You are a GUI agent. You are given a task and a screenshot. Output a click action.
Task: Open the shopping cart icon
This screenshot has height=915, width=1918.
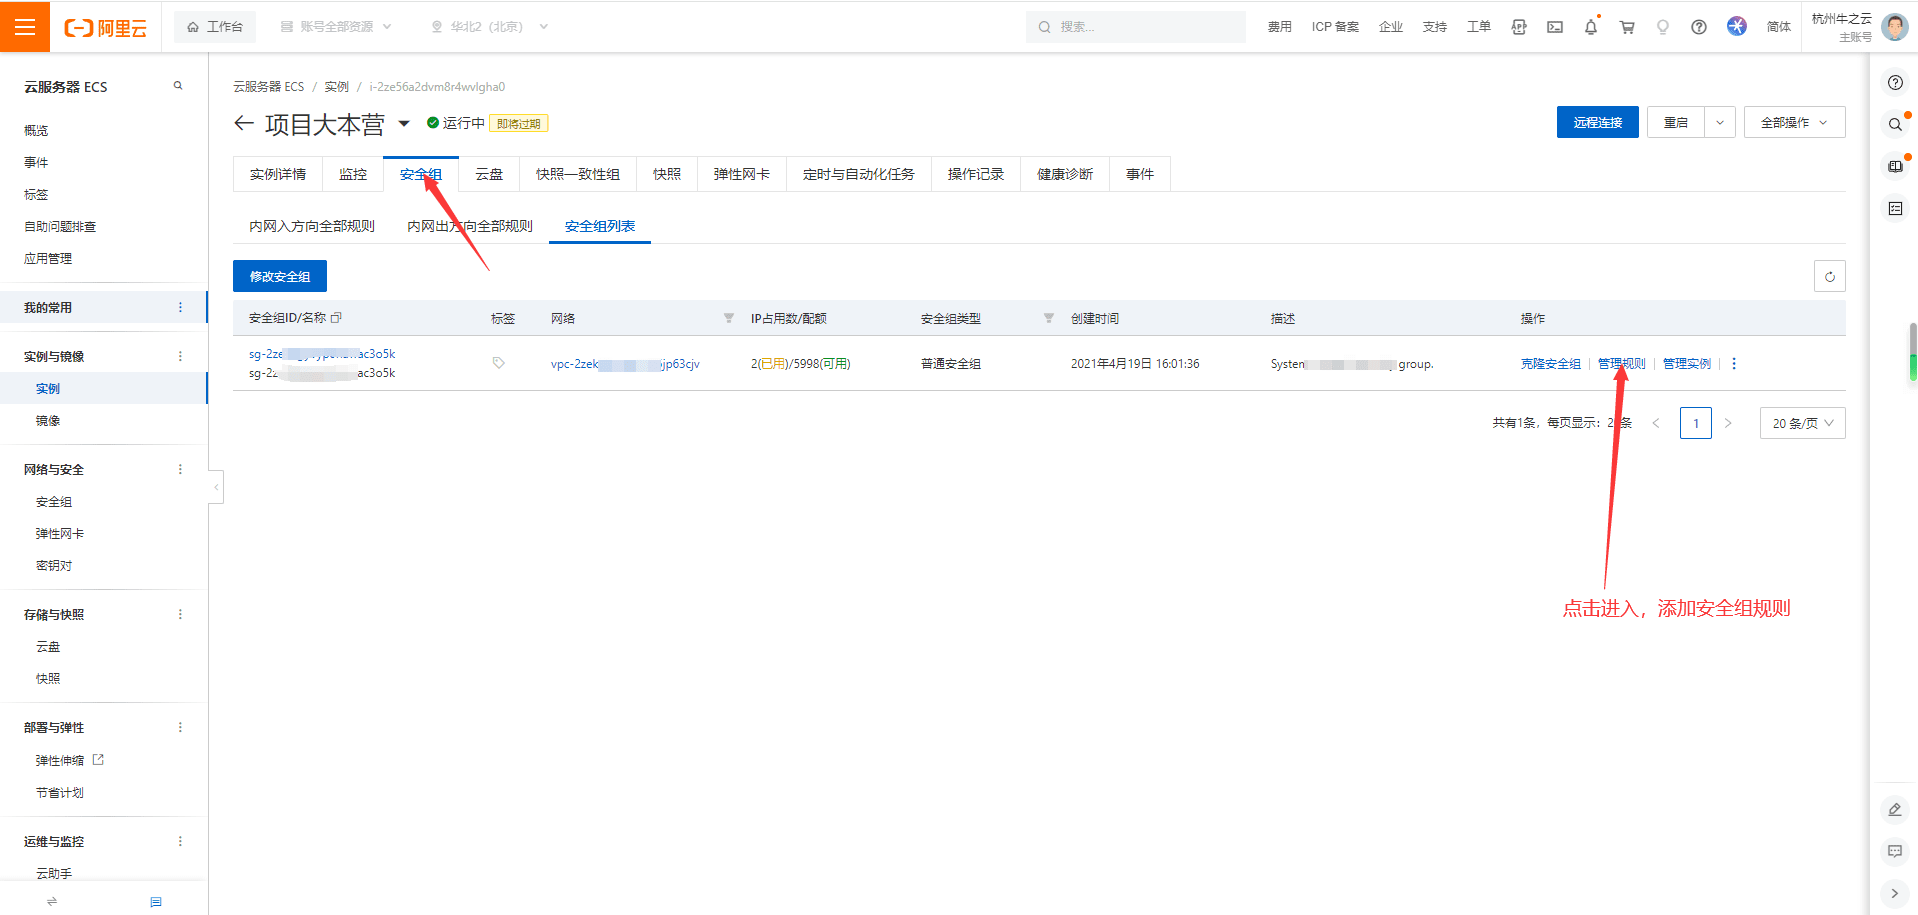1627,27
